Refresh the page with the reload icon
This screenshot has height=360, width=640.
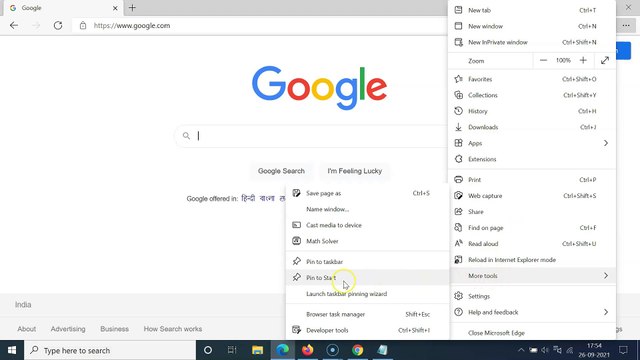58,25
